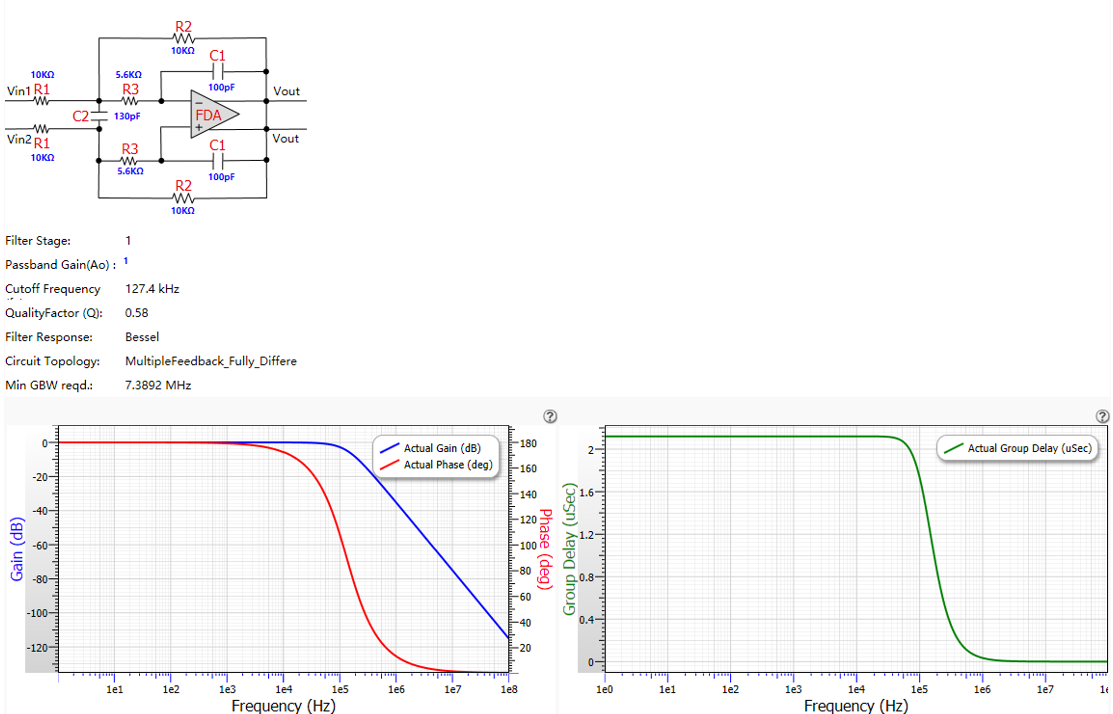Click the lower C1 capacitor symbol

(218, 160)
